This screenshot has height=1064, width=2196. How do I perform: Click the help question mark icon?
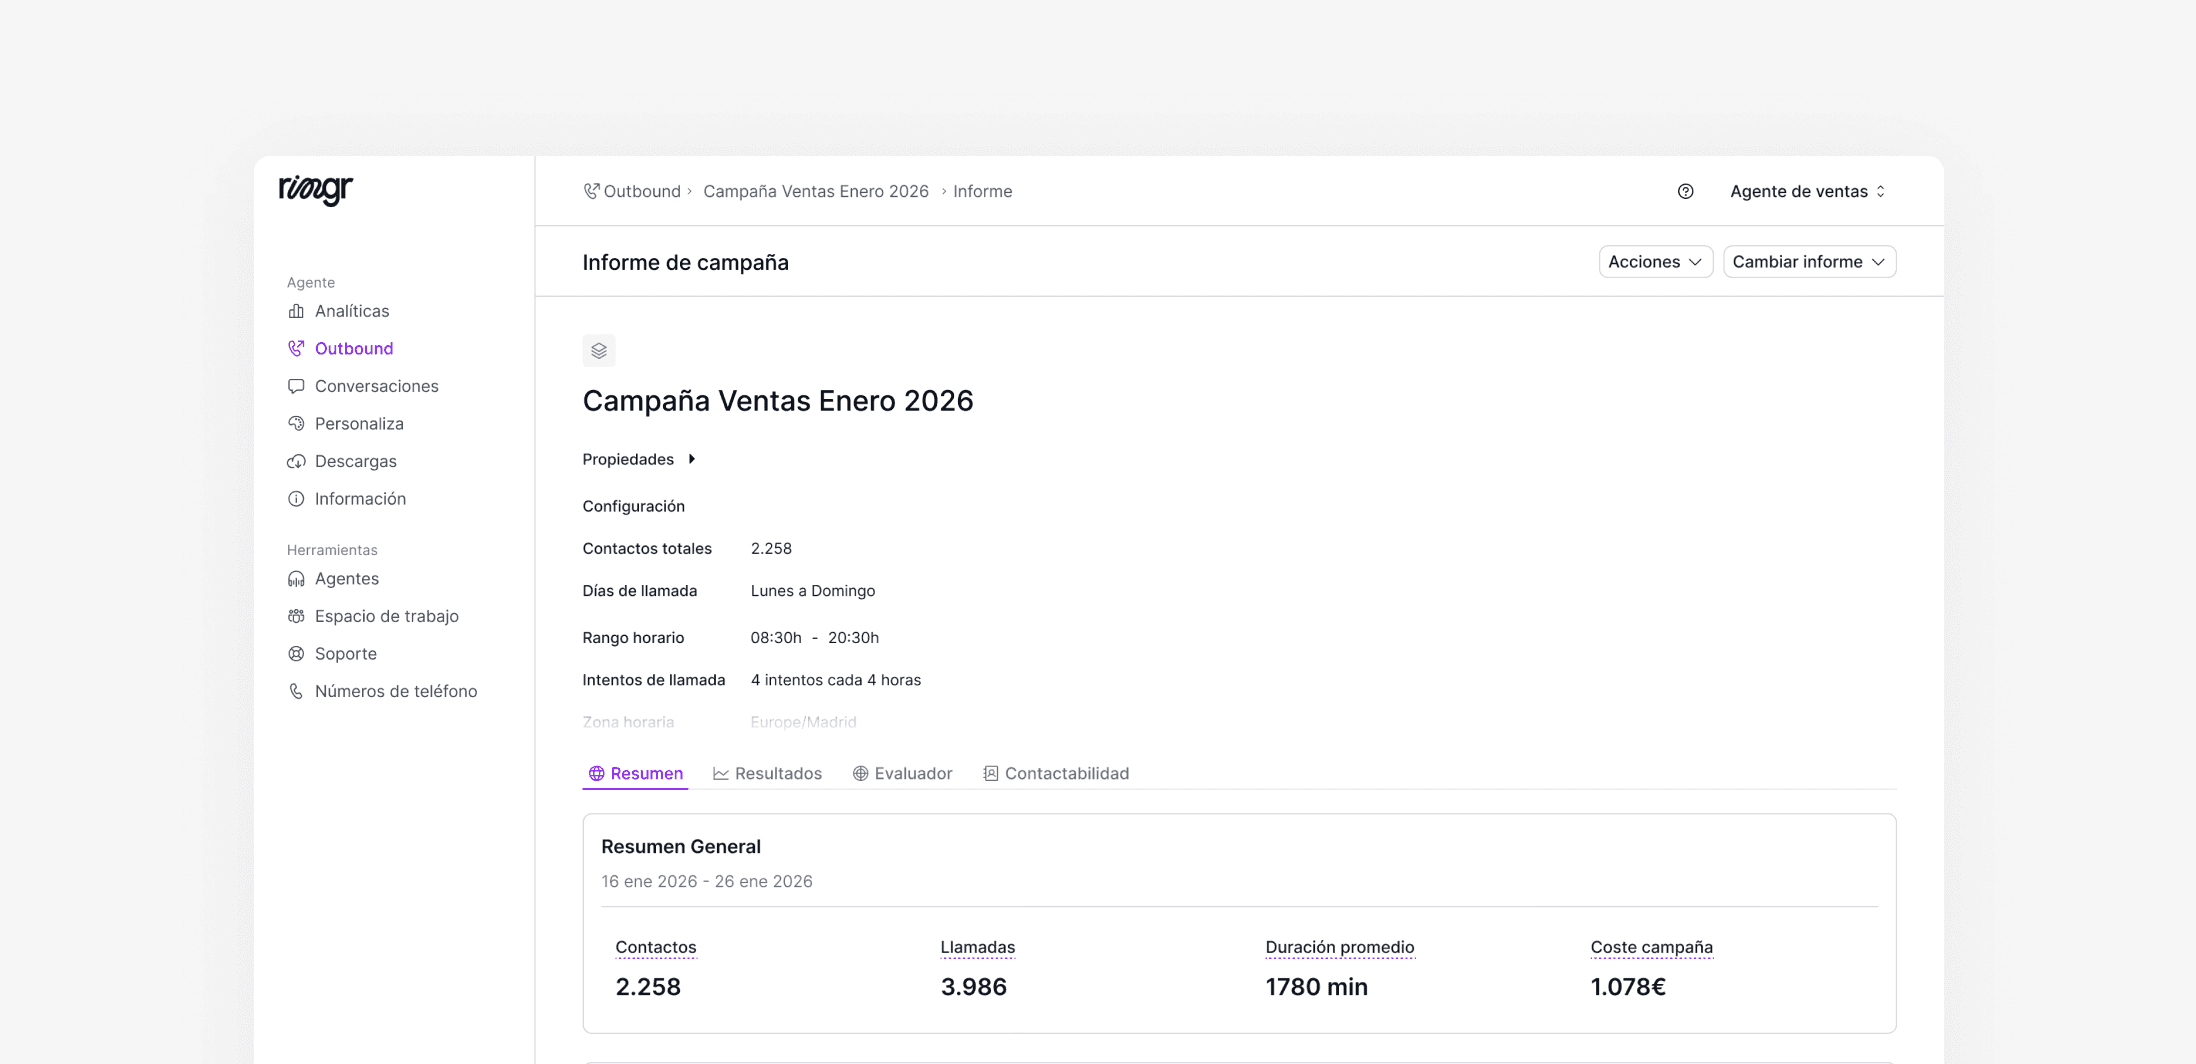[x=1685, y=191]
